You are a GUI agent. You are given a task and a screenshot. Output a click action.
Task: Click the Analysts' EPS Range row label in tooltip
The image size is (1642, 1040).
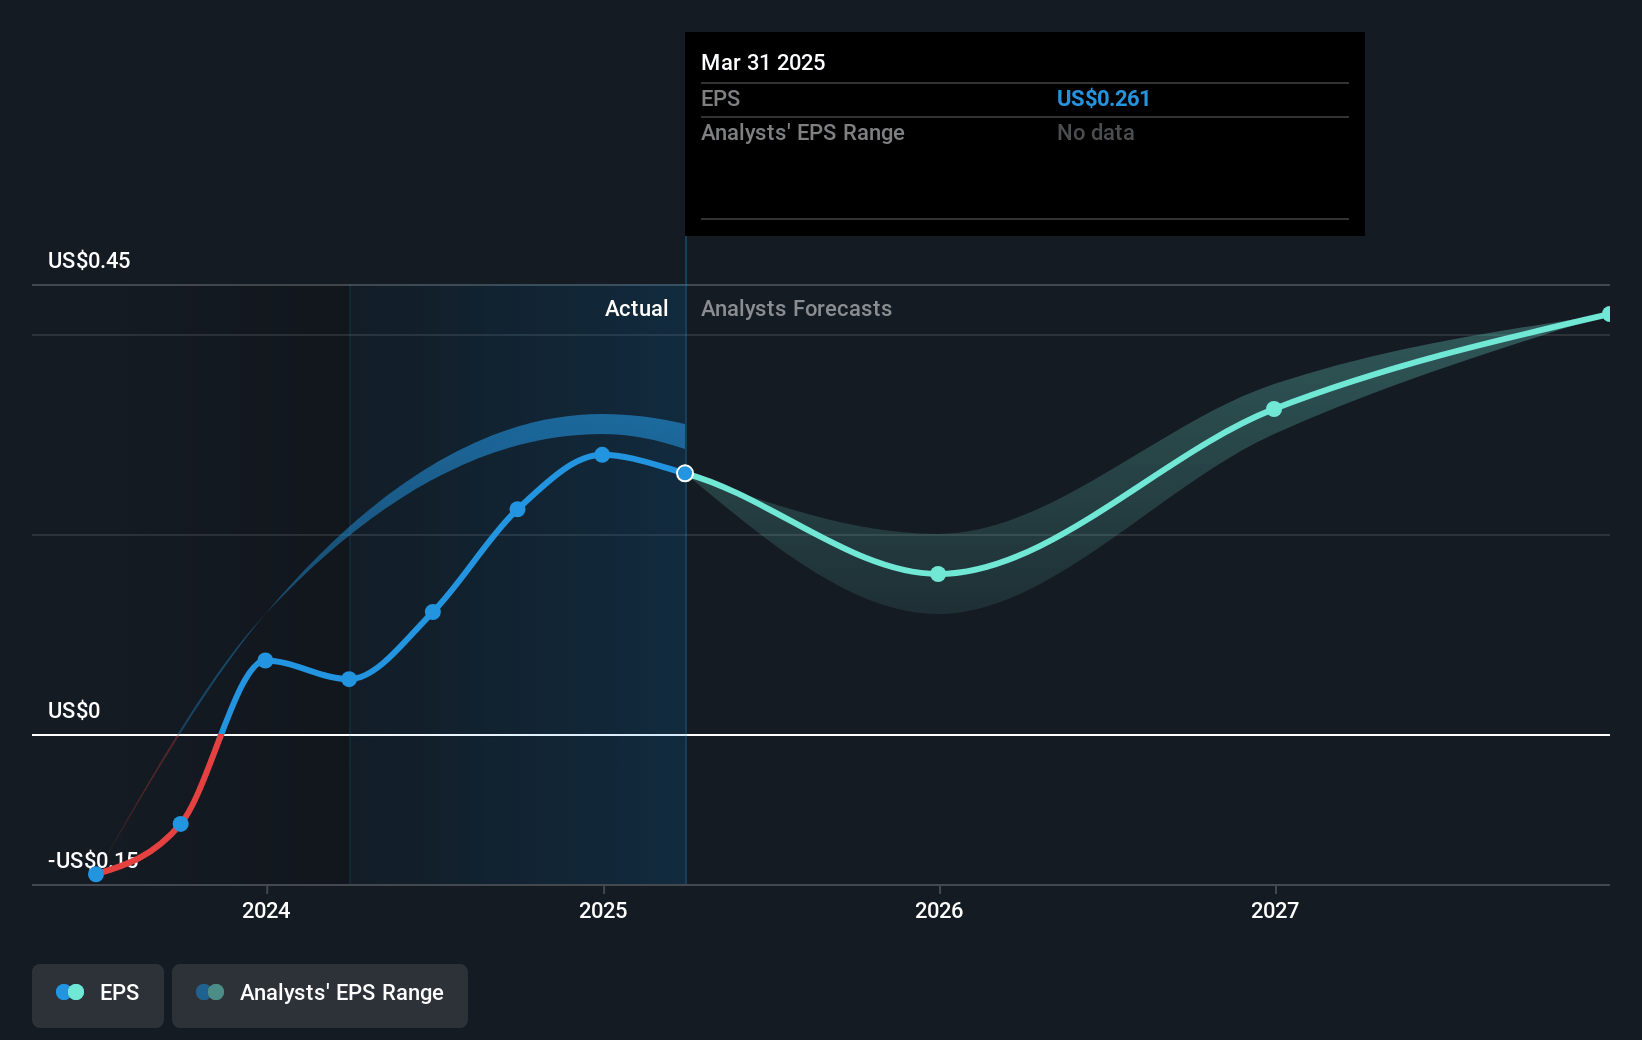[802, 133]
